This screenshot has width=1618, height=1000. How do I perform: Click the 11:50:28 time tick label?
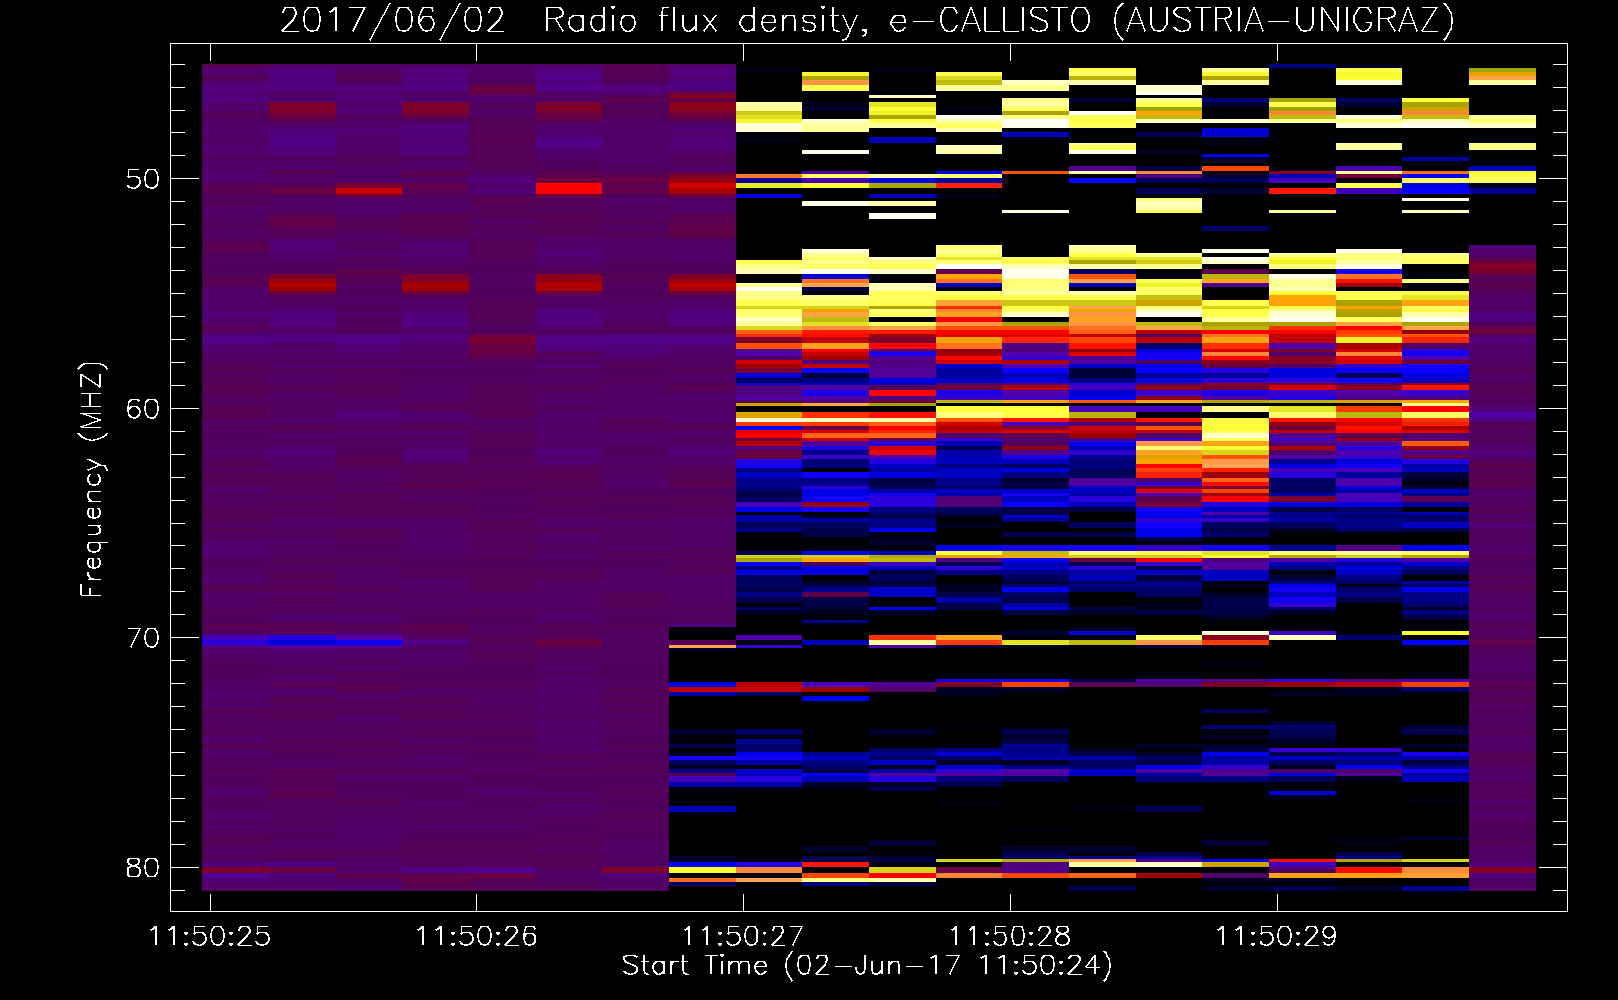(x=1010, y=937)
